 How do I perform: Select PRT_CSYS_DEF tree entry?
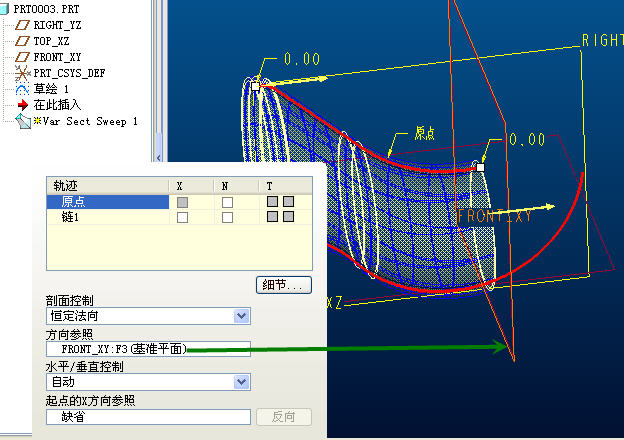pyautogui.click(x=69, y=73)
